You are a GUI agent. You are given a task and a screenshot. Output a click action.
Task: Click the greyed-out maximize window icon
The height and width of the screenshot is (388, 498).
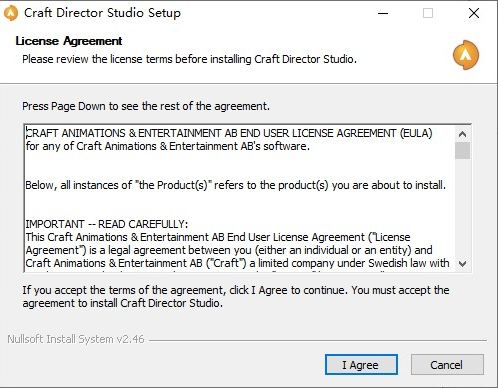[x=428, y=13]
